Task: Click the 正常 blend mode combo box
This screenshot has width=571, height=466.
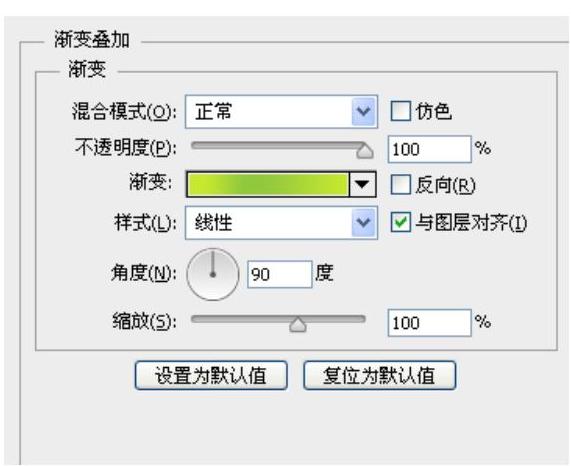Action: 281,111
